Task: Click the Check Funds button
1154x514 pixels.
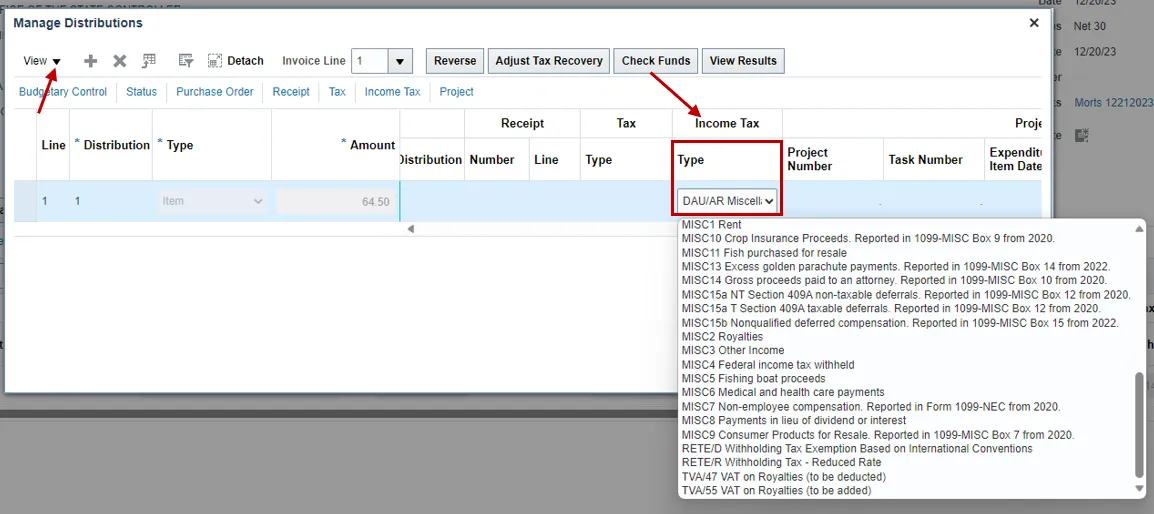Action: [x=656, y=61]
